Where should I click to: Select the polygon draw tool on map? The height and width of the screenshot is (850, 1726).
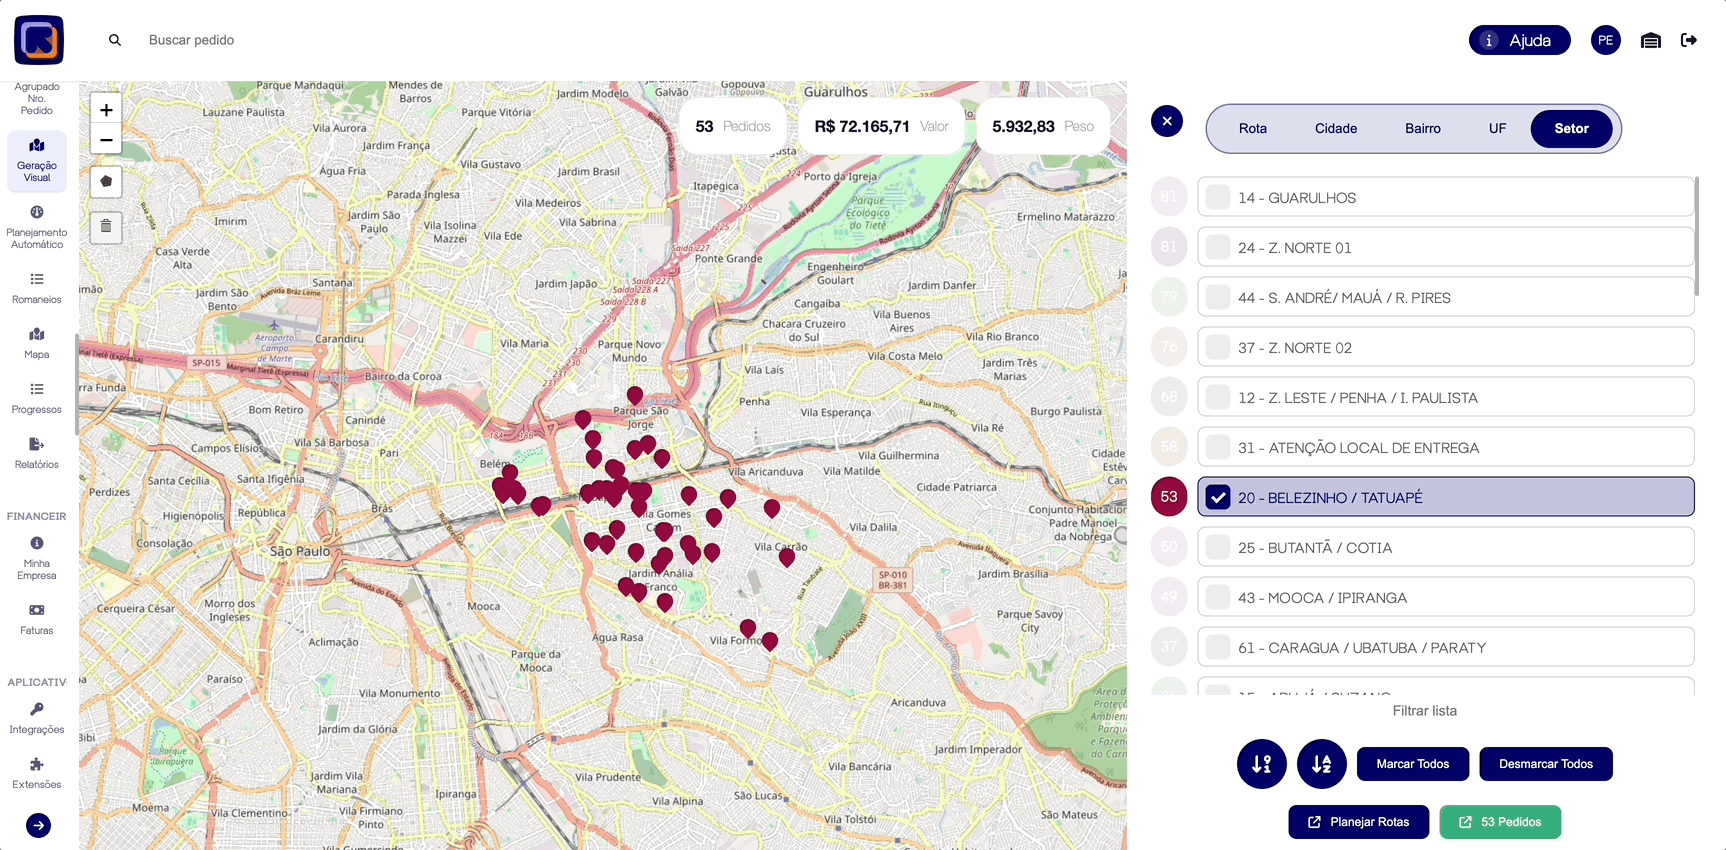[x=106, y=182]
